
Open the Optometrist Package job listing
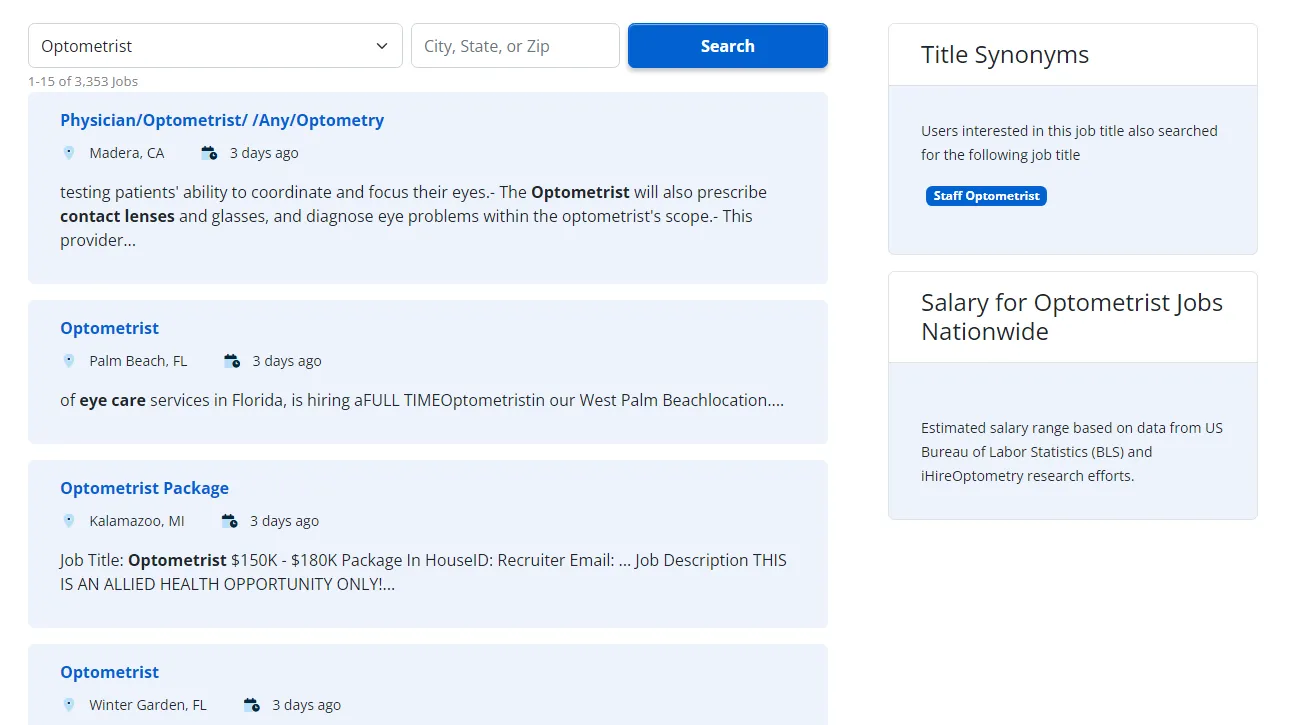145,488
